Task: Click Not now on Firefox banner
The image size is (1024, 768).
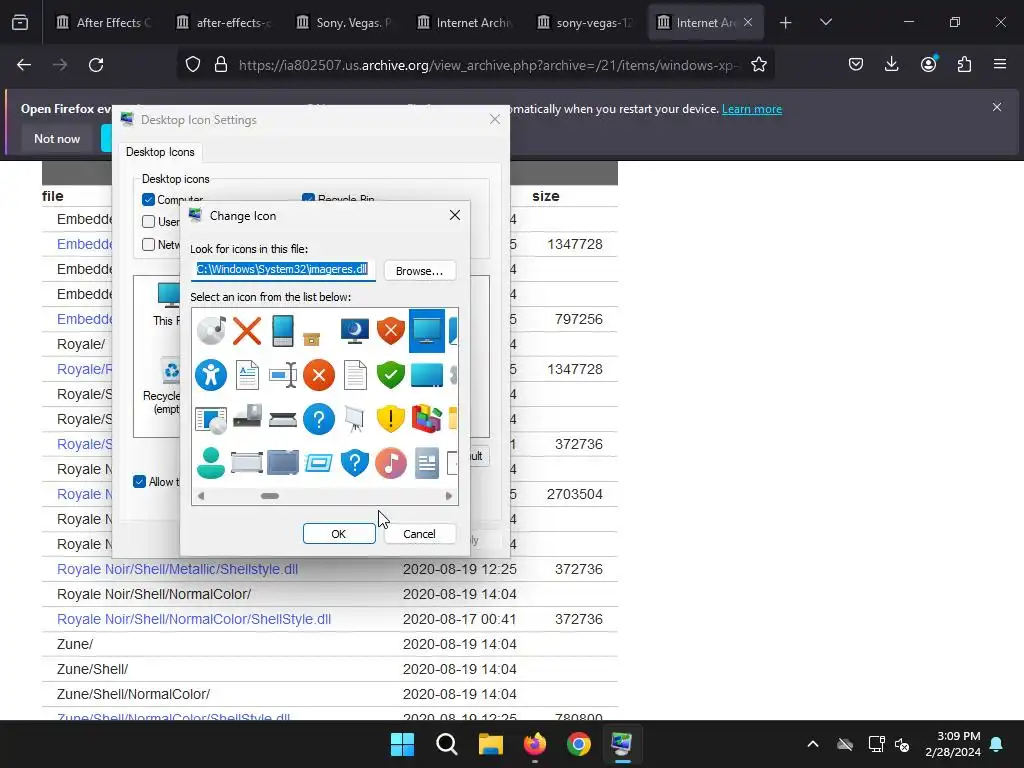Action: [57, 138]
